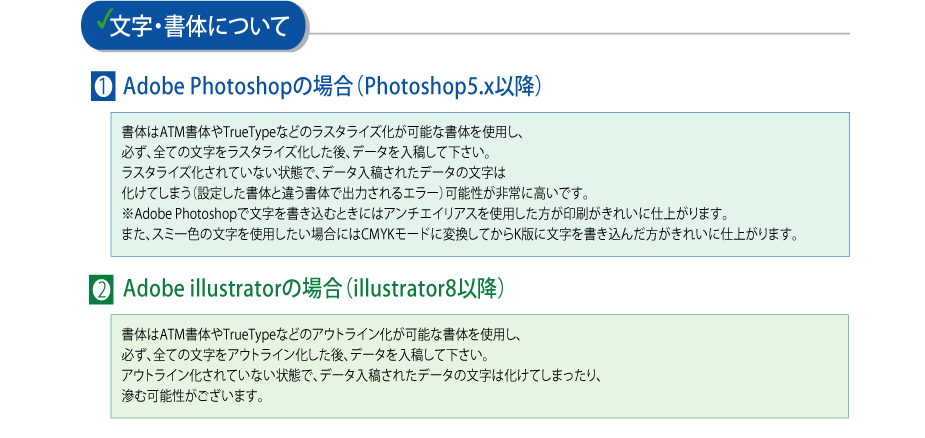Image resolution: width=925 pixels, height=438 pixels.
Task: Click the 文字・書体について header badge
Action: click(194, 26)
